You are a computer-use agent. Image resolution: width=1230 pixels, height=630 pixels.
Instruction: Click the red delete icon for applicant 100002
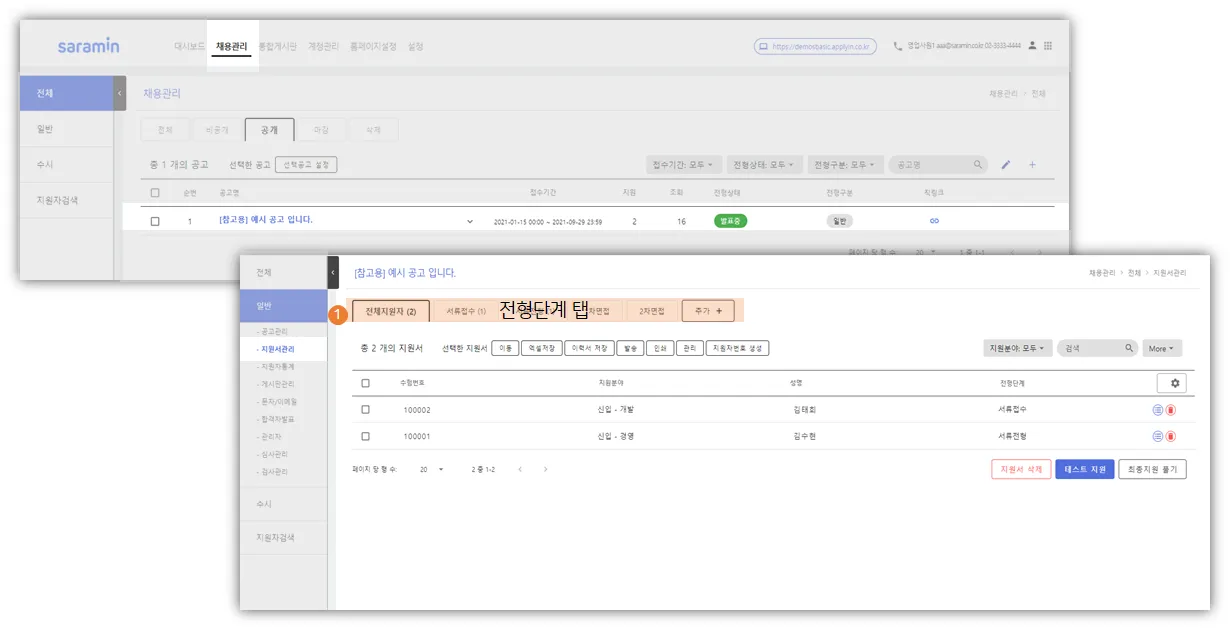(x=1171, y=410)
